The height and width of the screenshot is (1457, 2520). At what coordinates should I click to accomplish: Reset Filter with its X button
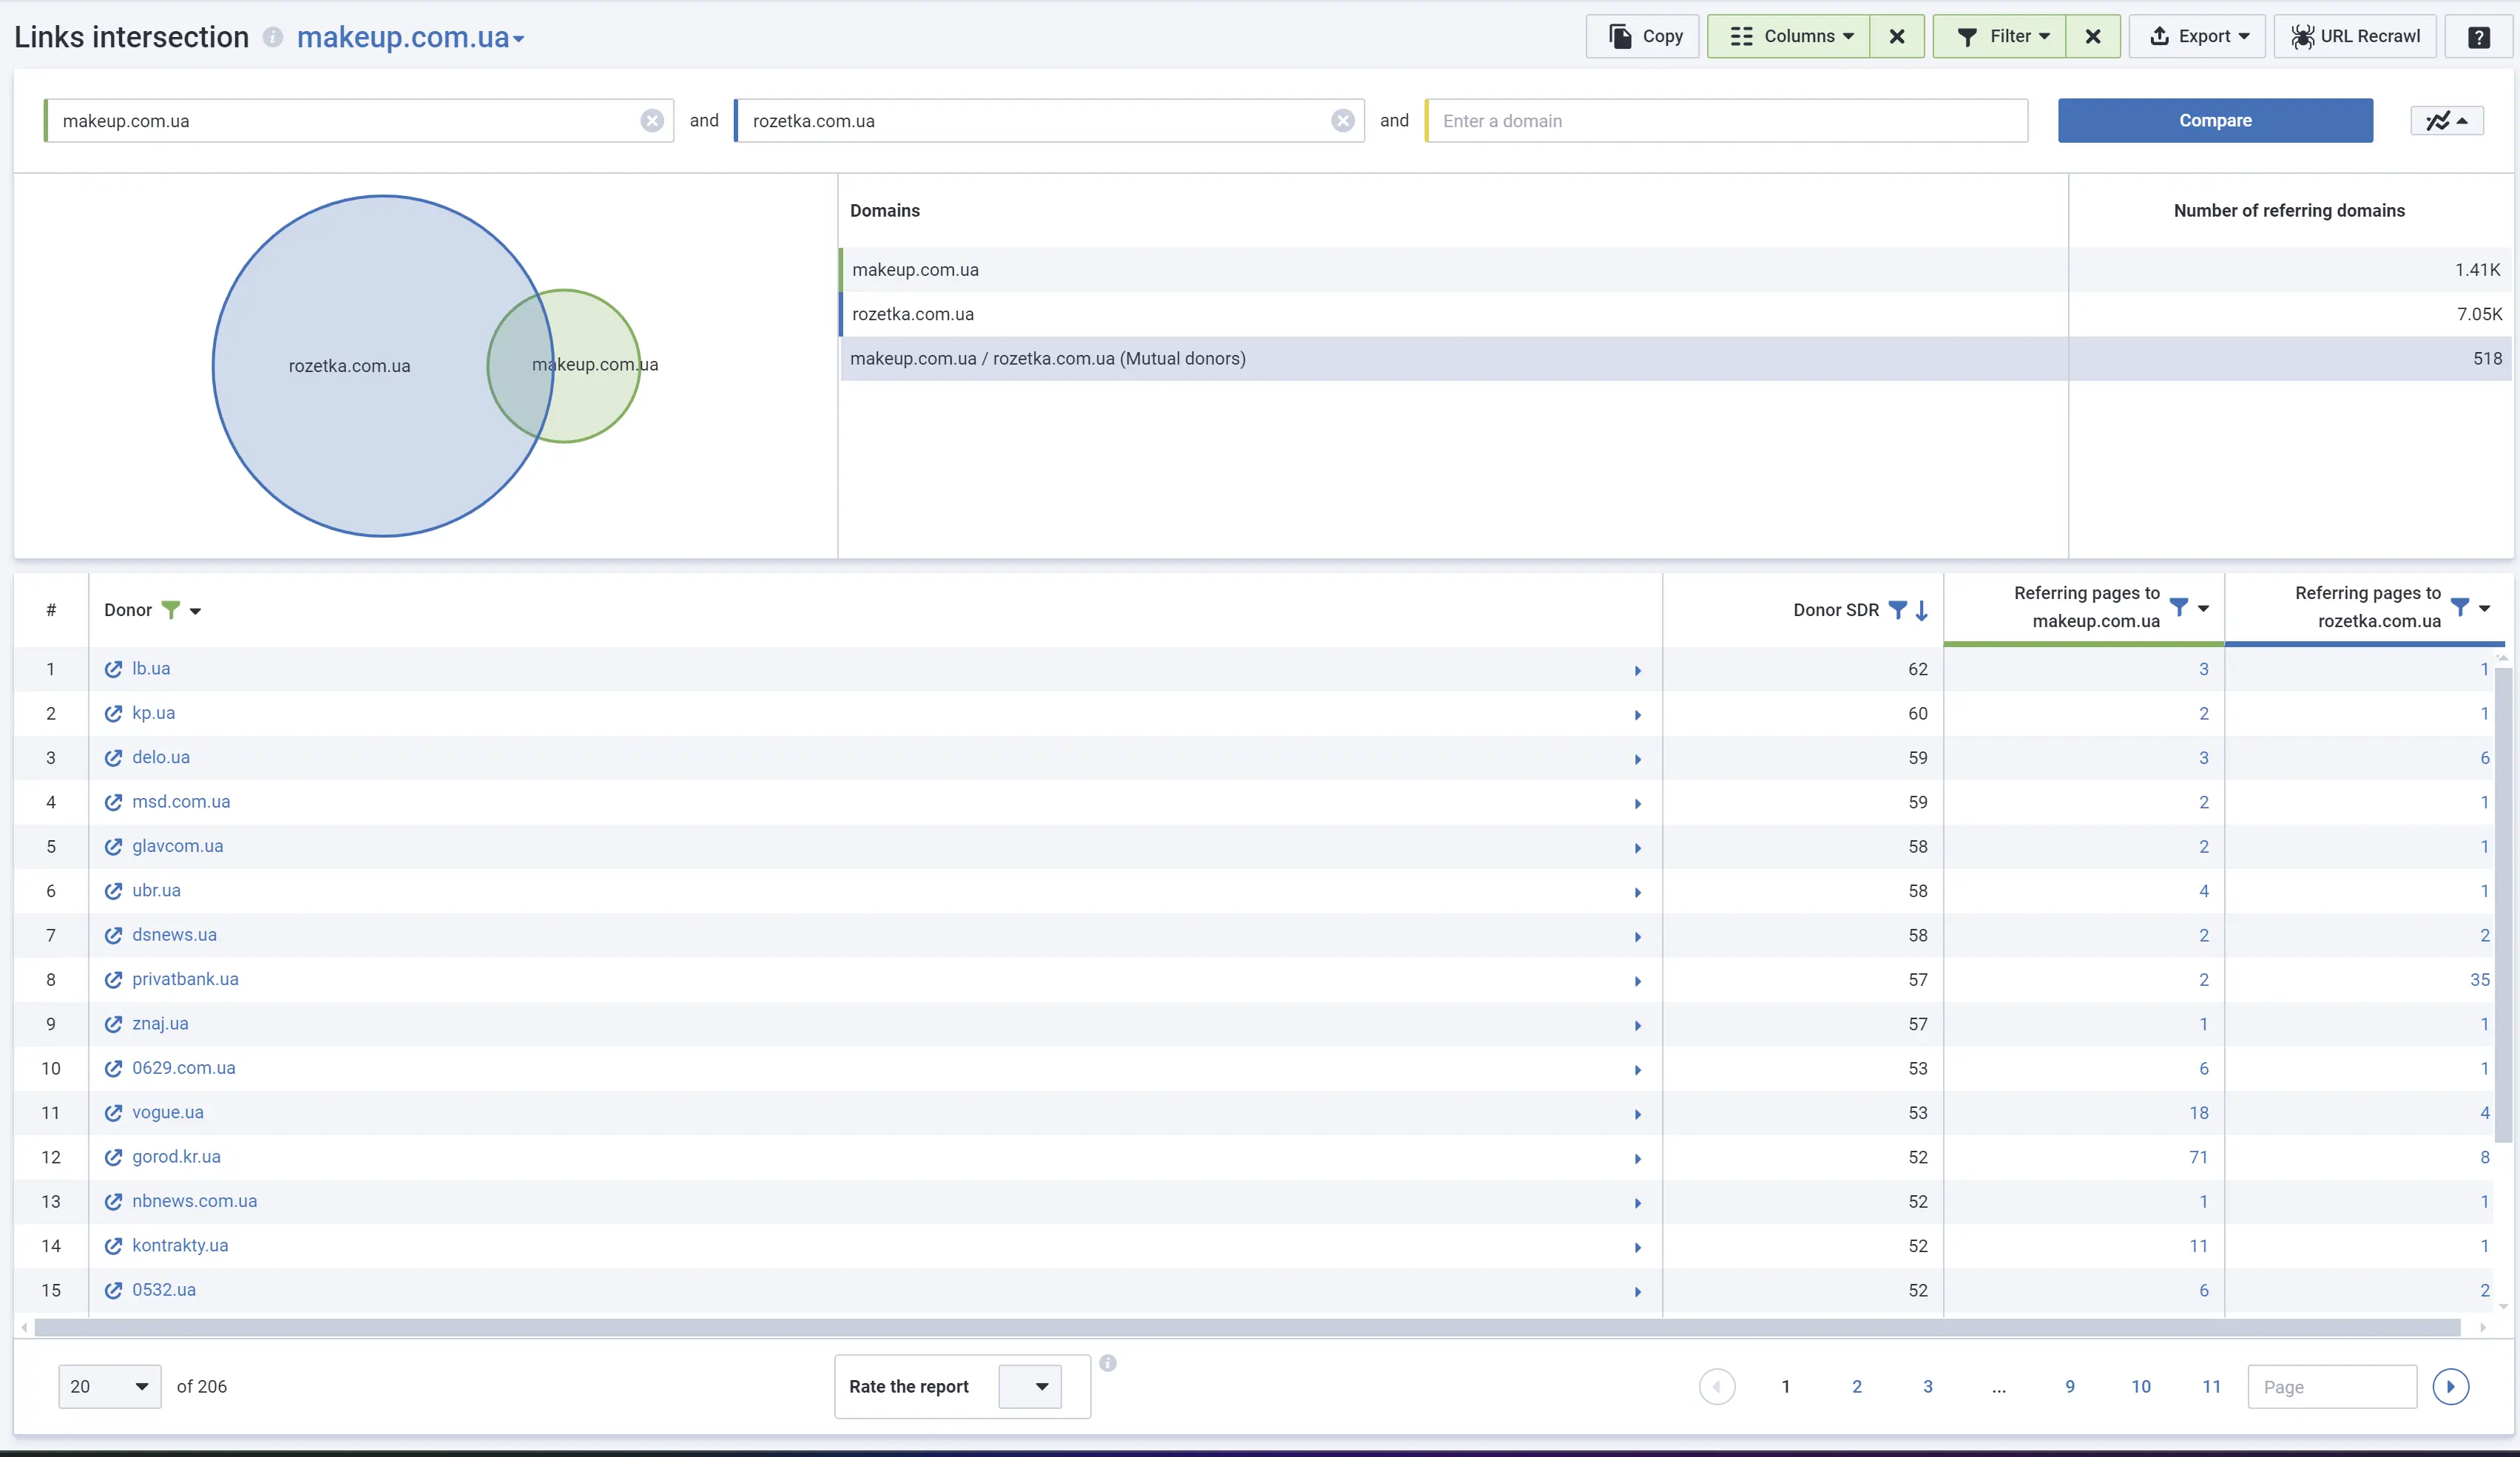coord(2092,37)
